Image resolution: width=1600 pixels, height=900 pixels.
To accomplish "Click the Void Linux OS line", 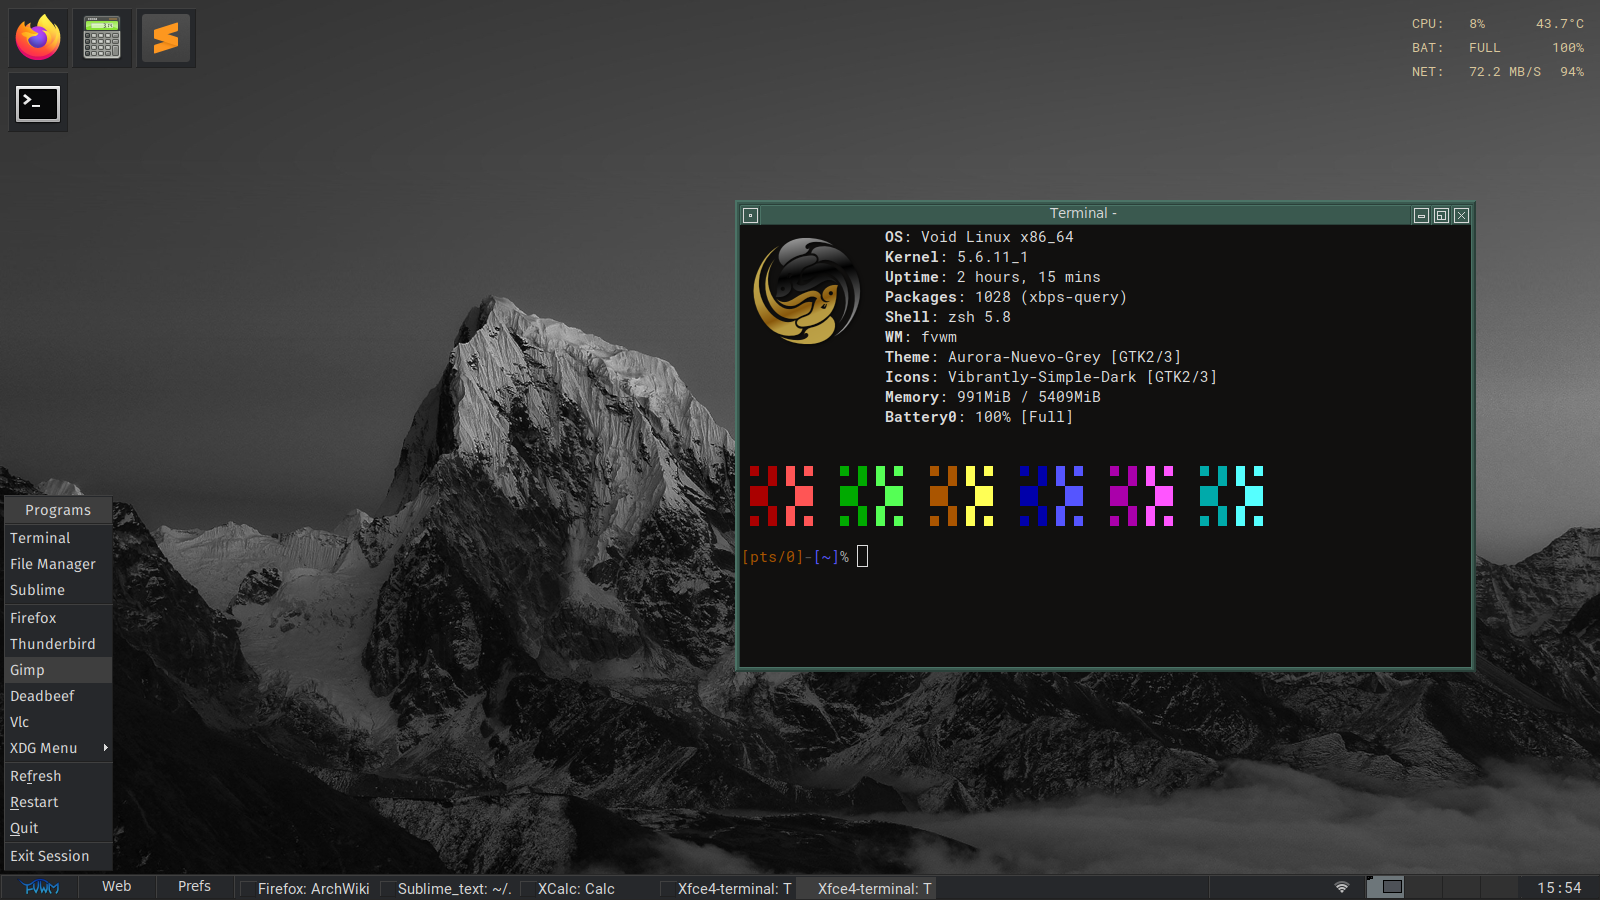I will (979, 237).
